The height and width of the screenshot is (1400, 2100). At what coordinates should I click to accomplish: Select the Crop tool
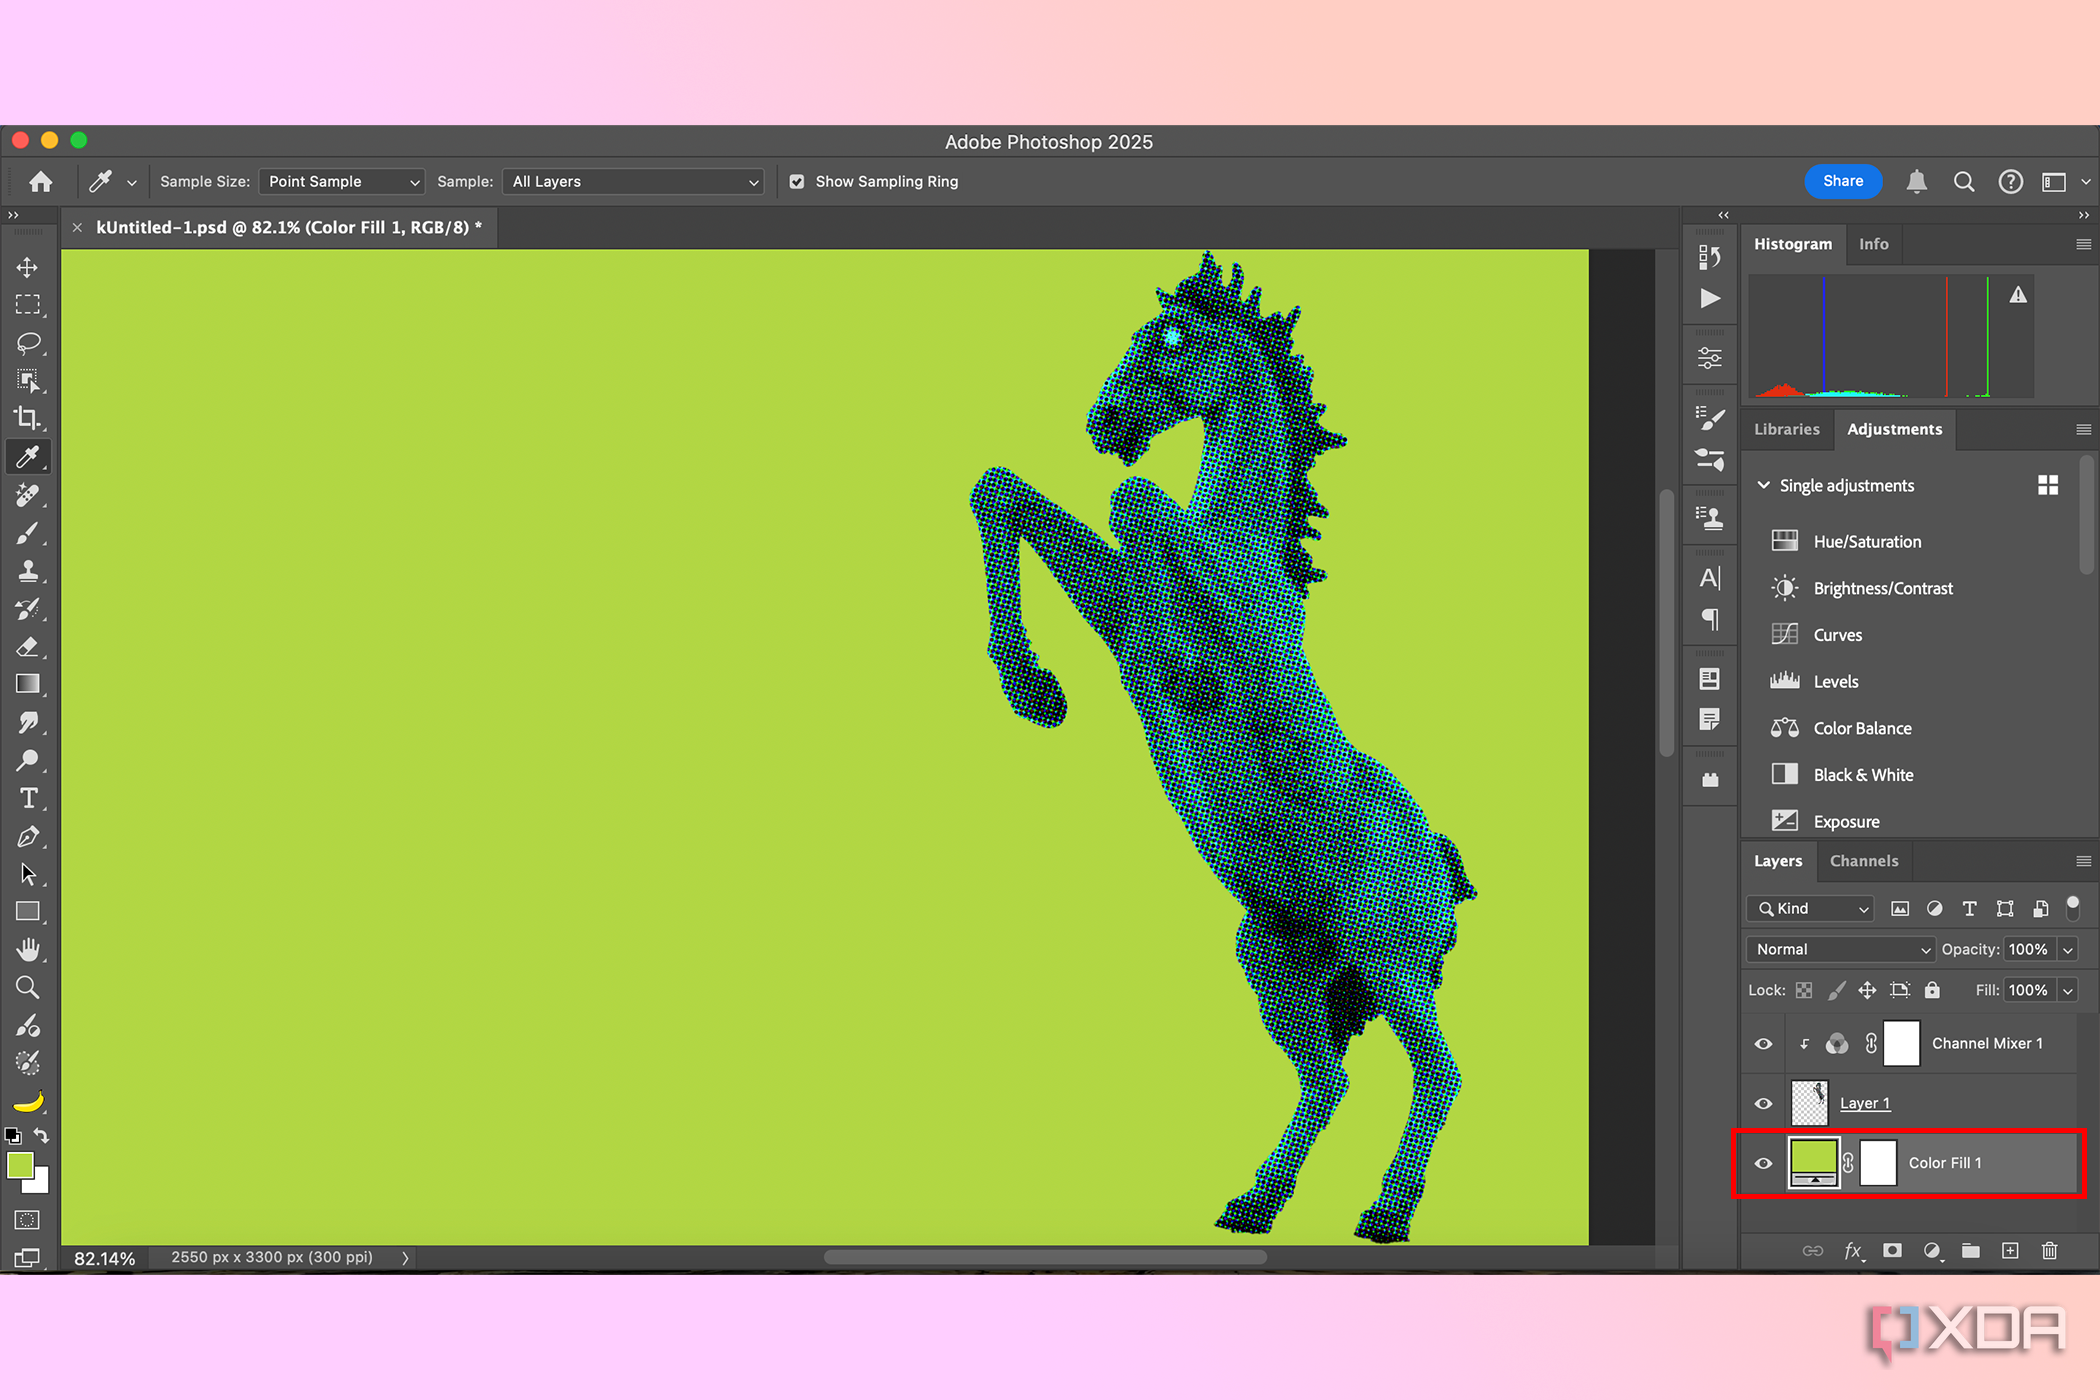pyautogui.click(x=27, y=419)
